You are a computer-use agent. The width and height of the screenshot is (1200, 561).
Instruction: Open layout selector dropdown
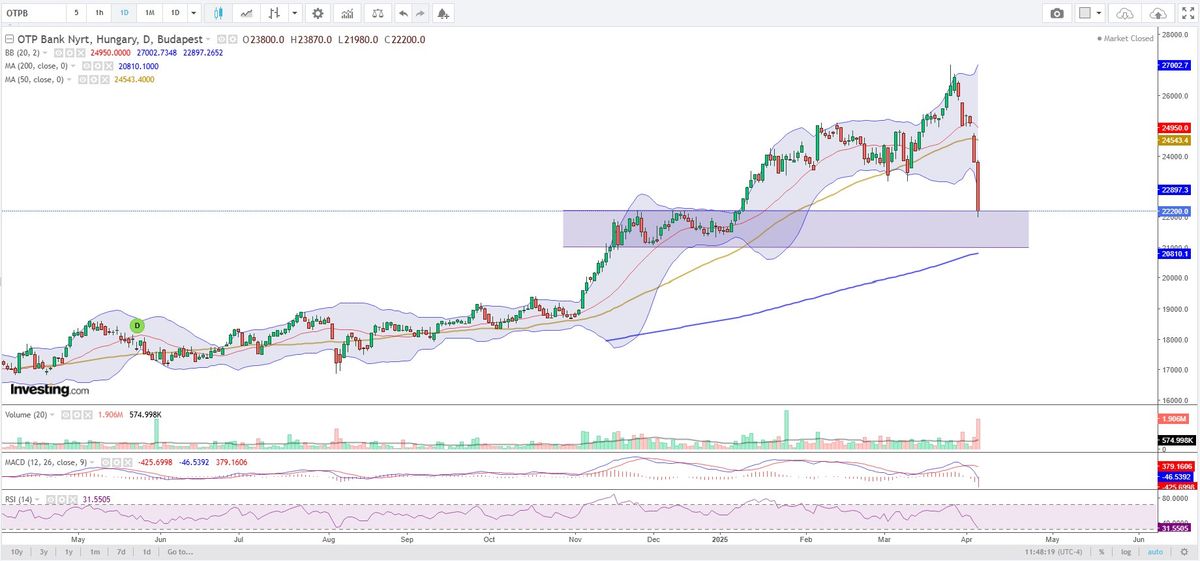pos(1099,13)
